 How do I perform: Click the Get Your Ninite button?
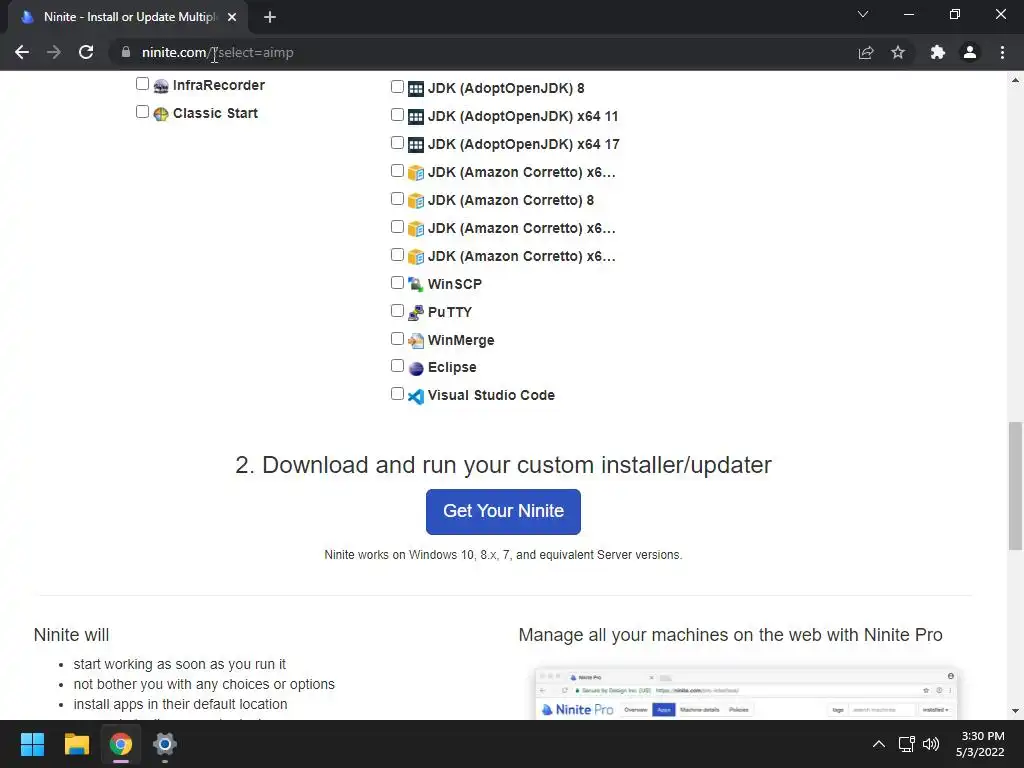(503, 511)
